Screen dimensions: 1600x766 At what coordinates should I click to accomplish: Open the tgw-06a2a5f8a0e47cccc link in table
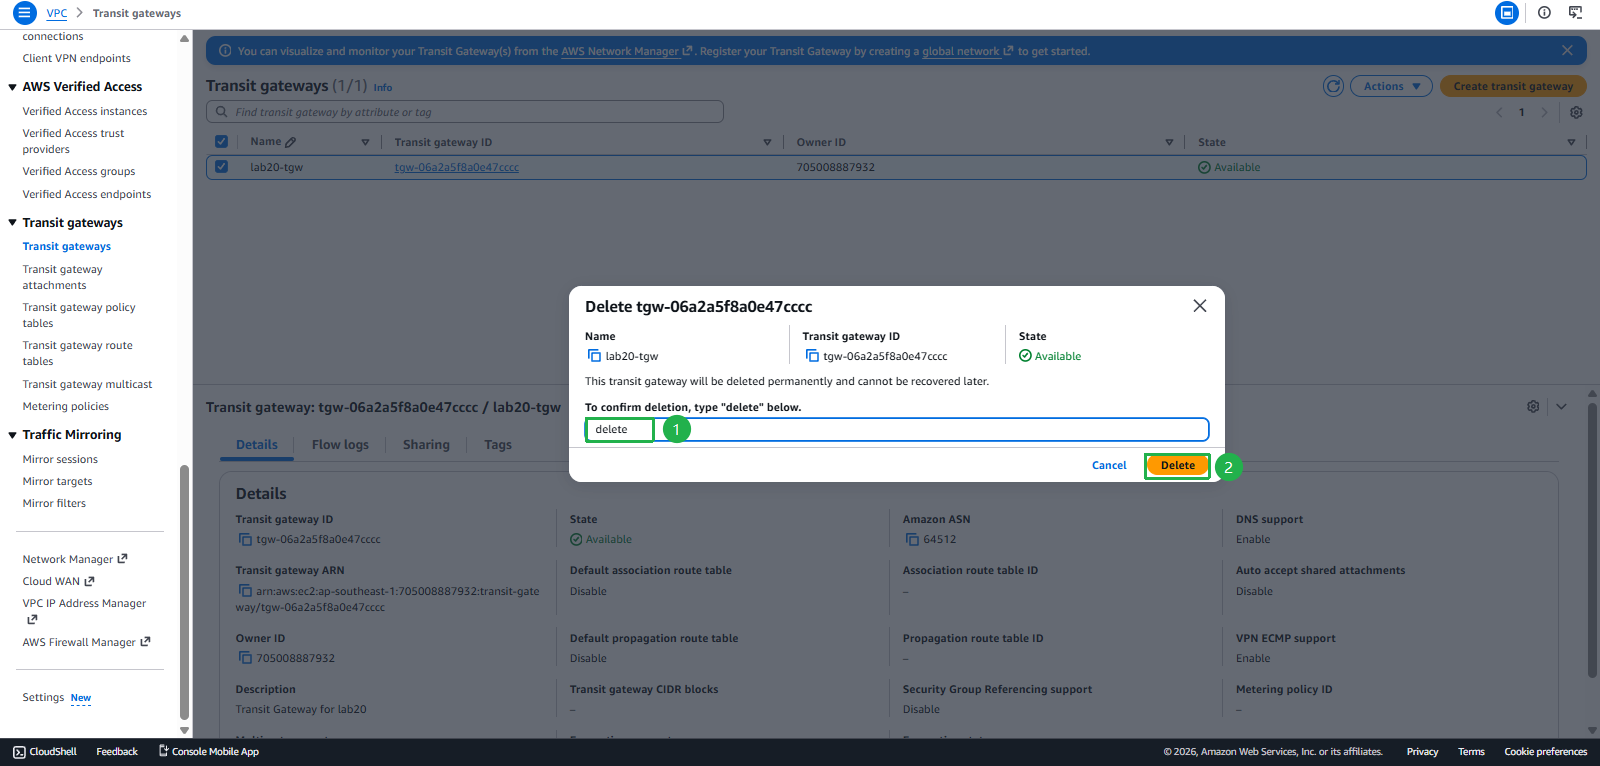click(x=456, y=167)
